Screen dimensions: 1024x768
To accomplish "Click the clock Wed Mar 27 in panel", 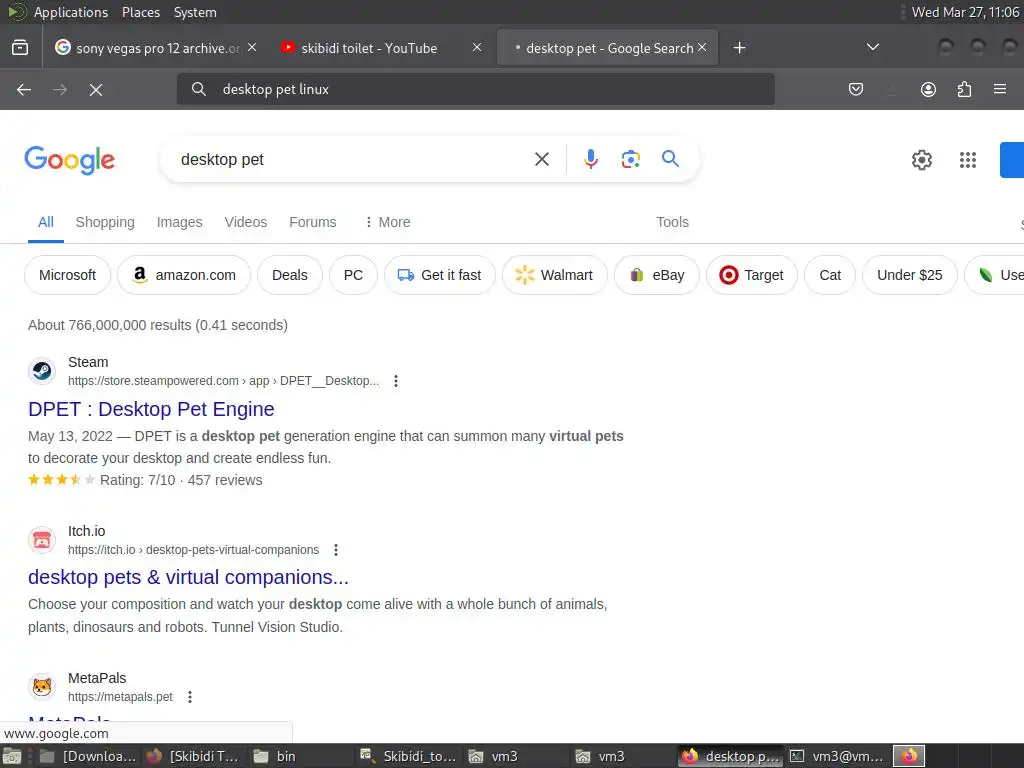I will click(965, 12).
